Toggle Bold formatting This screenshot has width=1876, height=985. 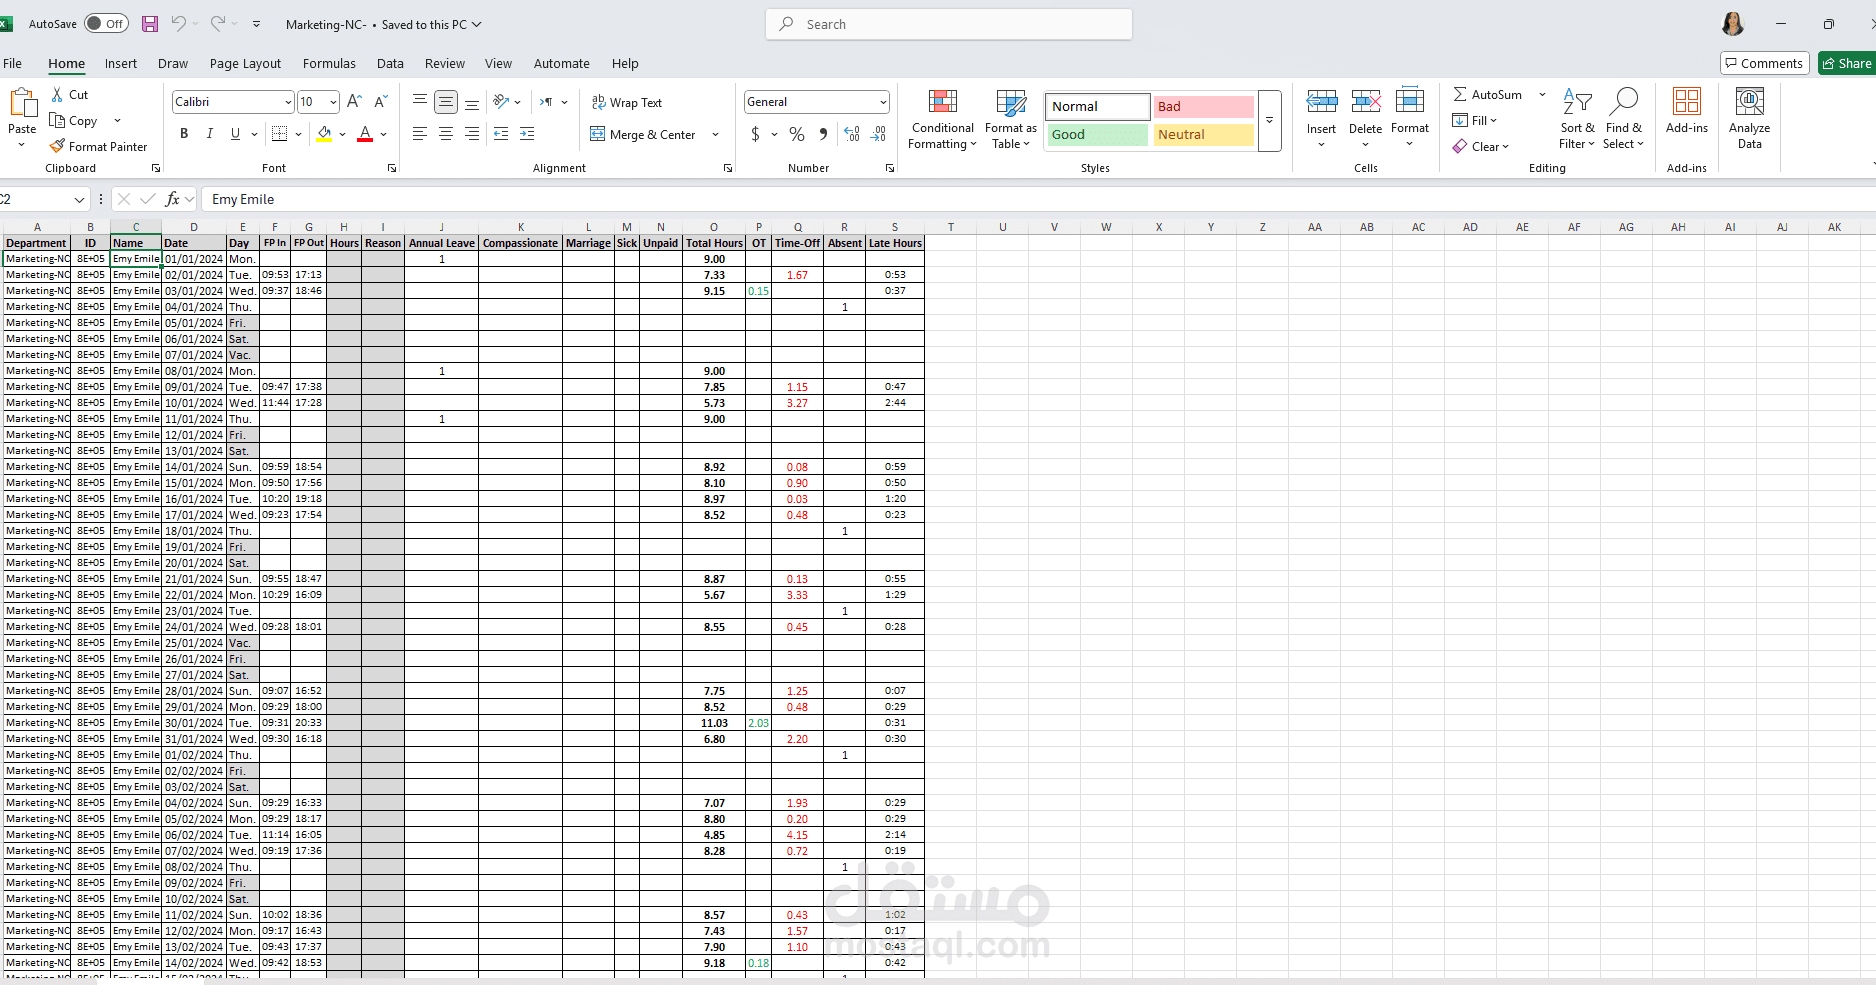[184, 133]
